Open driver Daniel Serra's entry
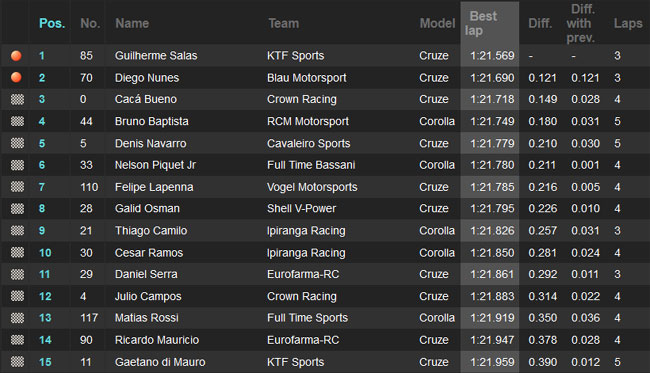 click(146, 274)
